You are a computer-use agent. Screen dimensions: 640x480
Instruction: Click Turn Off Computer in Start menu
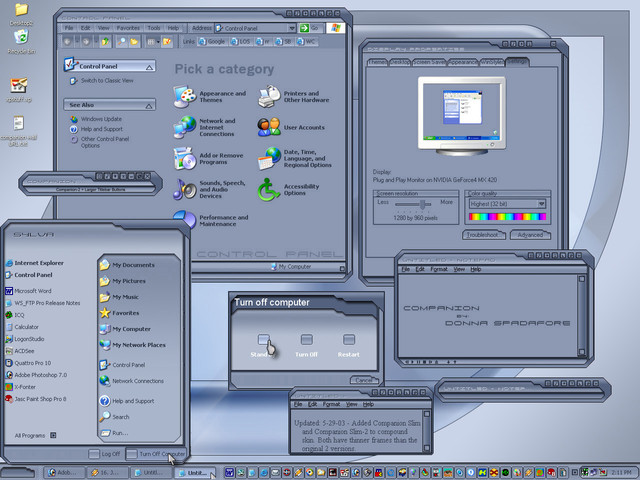(x=156, y=454)
